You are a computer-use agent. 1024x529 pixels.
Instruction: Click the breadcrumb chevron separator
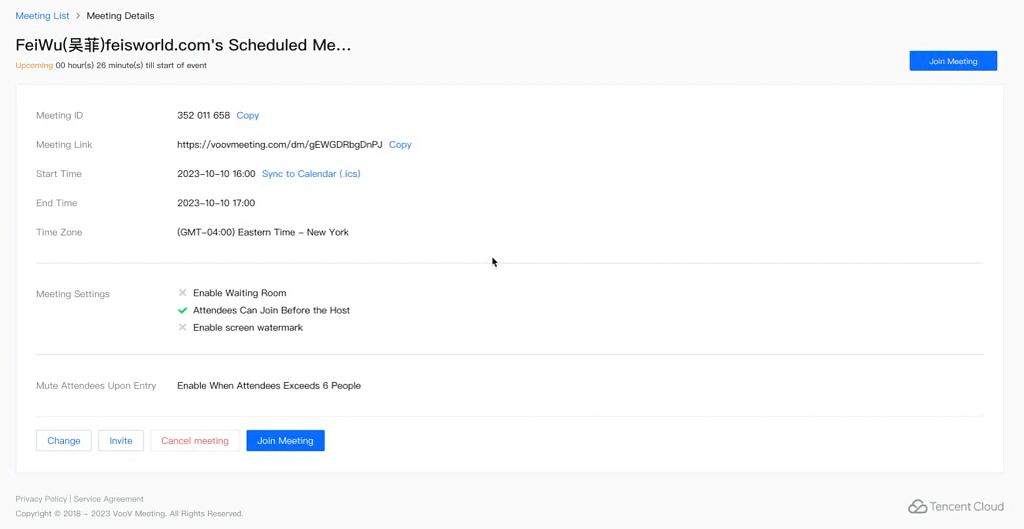(x=78, y=16)
